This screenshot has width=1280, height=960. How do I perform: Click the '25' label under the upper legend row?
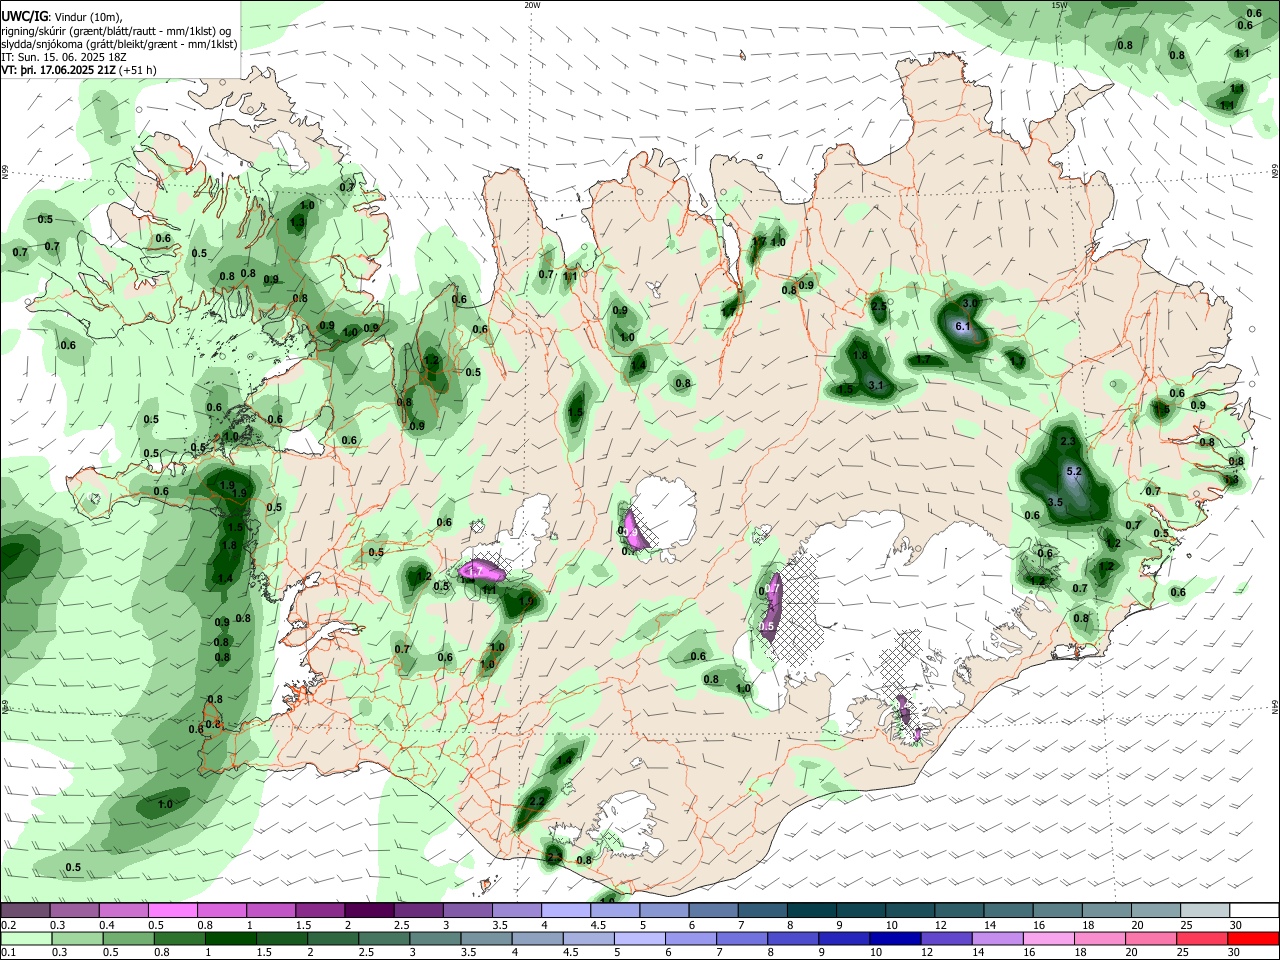click(x=1186, y=925)
